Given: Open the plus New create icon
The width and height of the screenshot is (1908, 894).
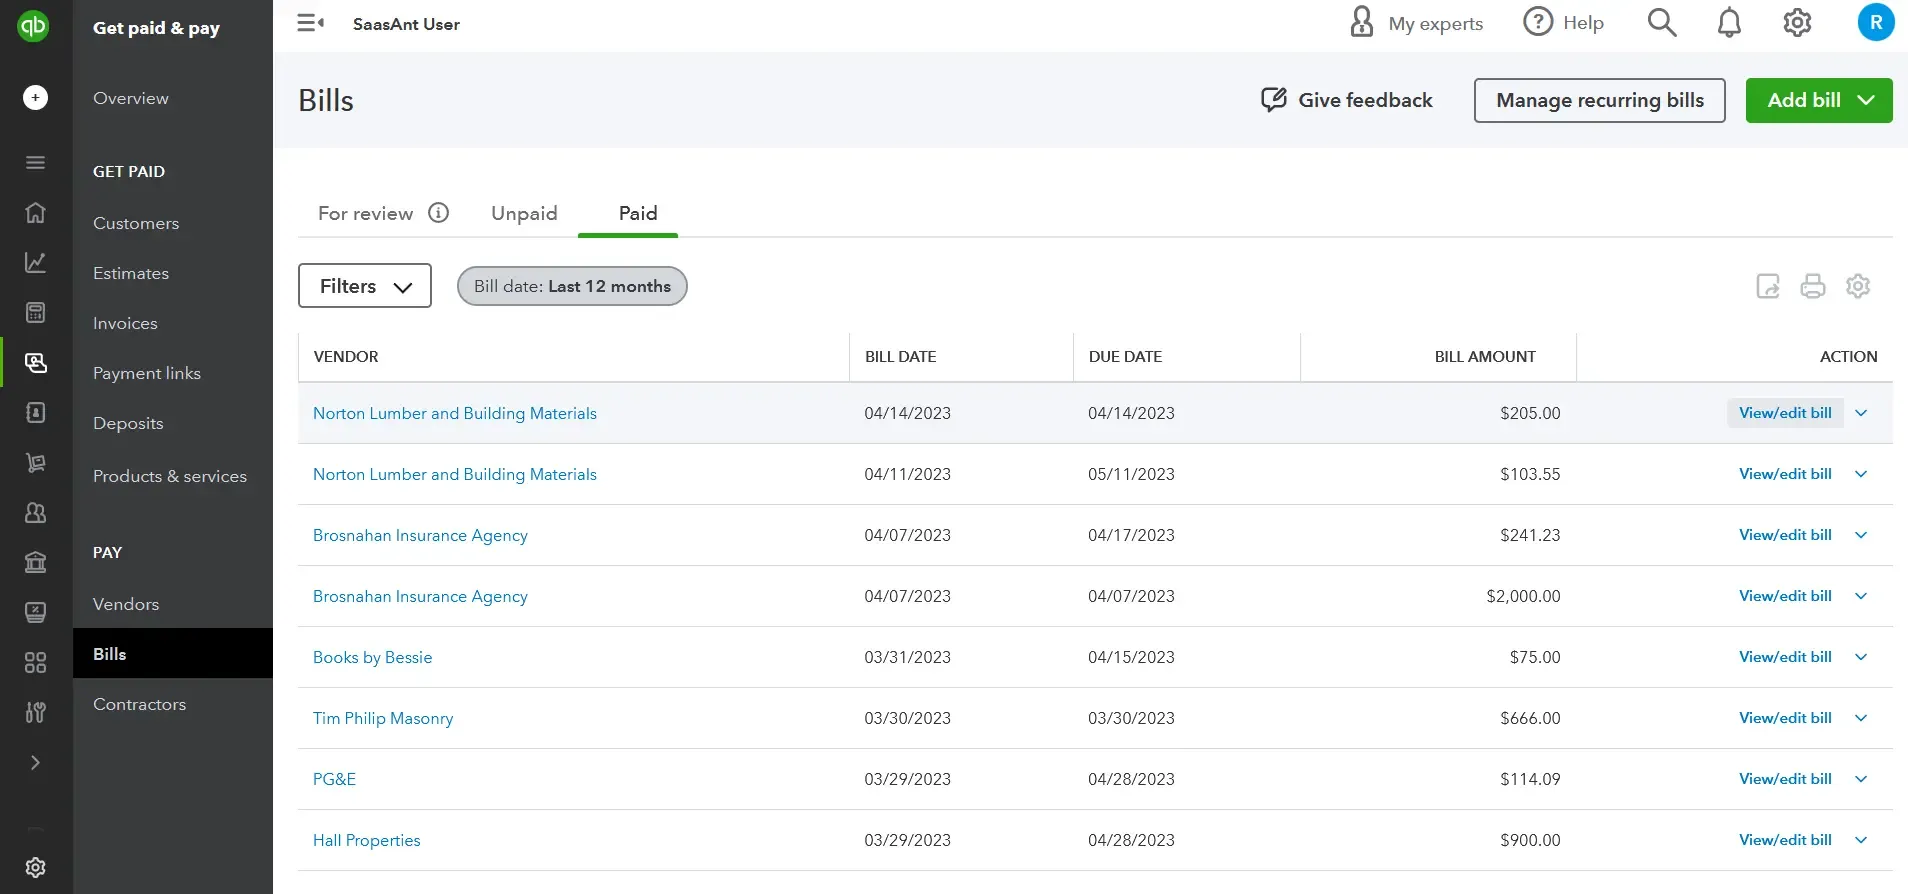Looking at the screenshot, I should coord(35,97).
